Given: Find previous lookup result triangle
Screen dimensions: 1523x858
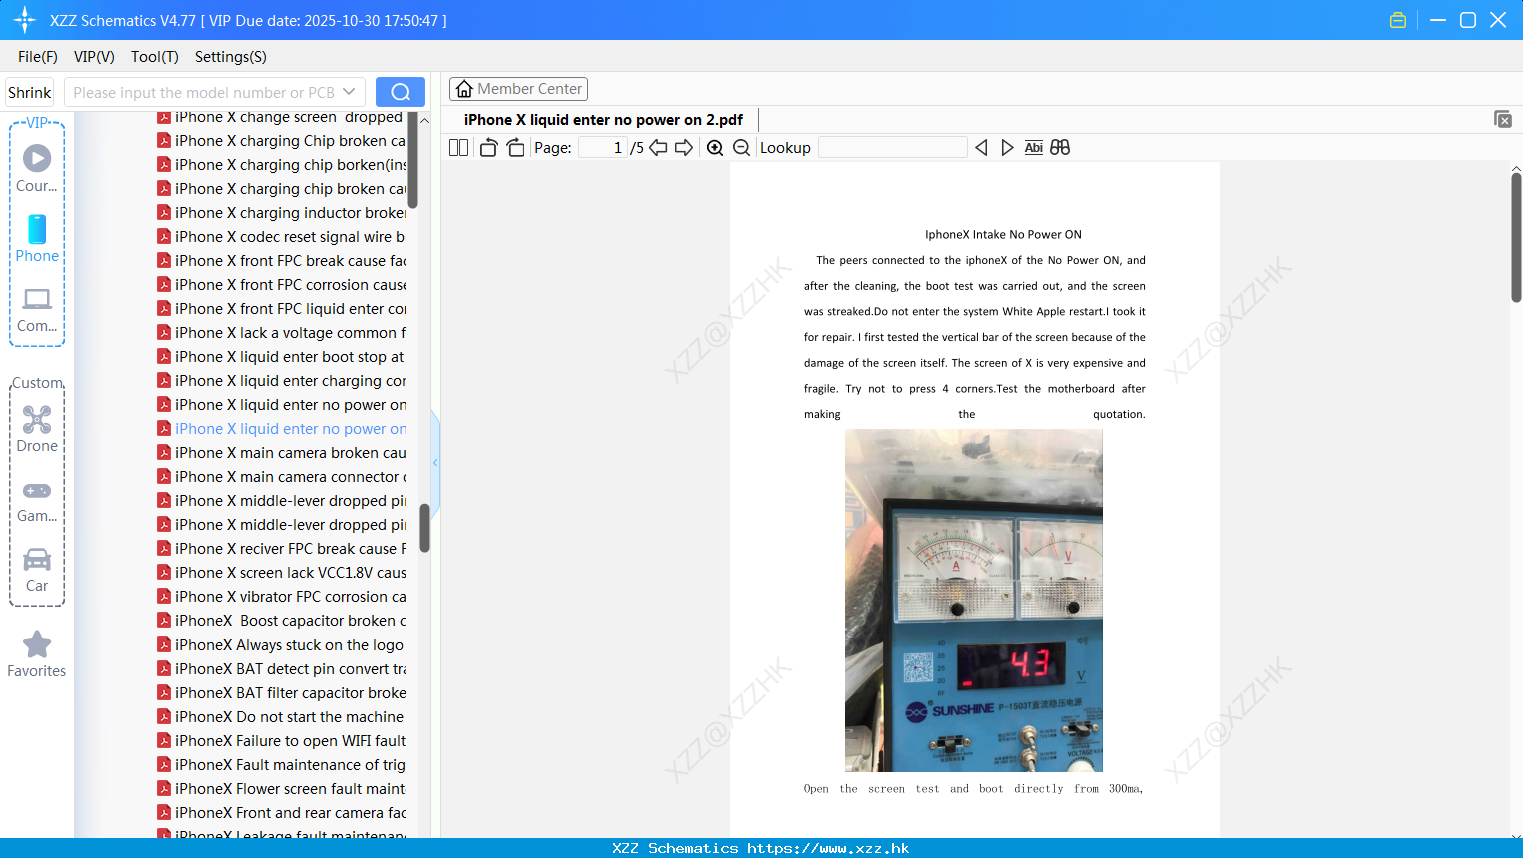Looking at the screenshot, I should 981,147.
